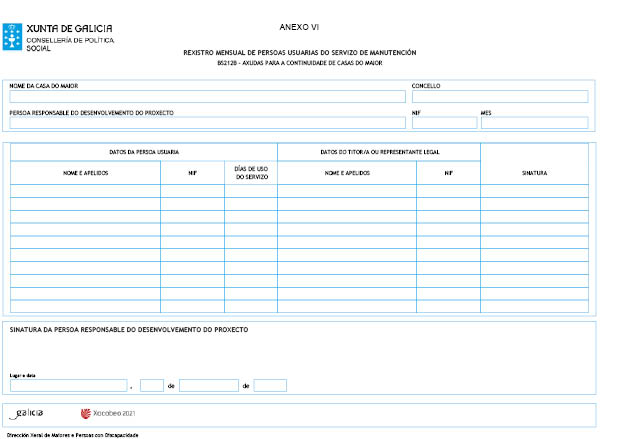Click the Concello input field

click(499, 97)
